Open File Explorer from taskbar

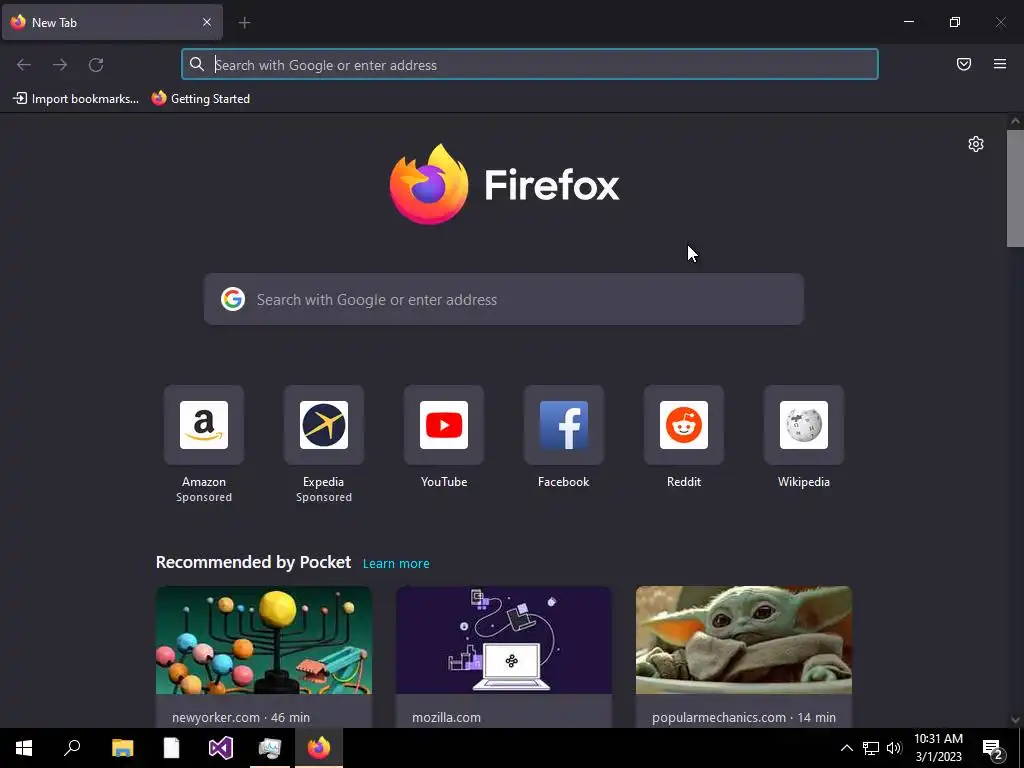[122, 748]
